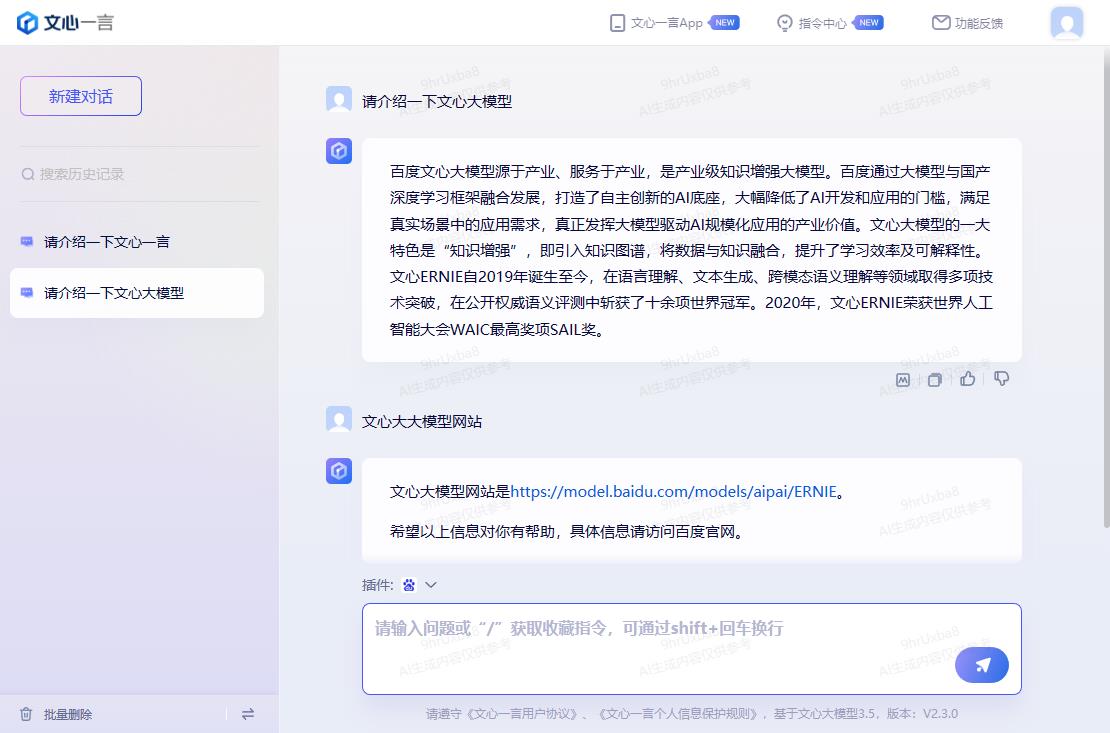Click bot avatar beside first answer
This screenshot has width=1110, height=733.
click(338, 151)
